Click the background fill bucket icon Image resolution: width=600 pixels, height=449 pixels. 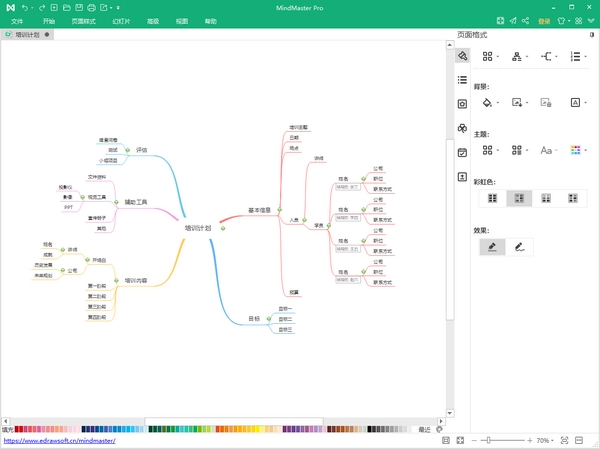[487, 102]
